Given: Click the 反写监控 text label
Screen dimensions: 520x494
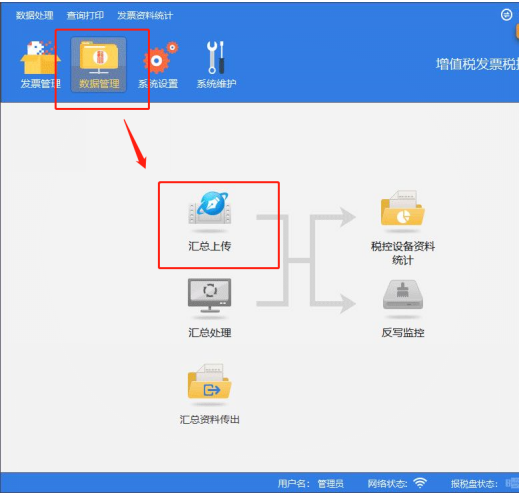Looking at the screenshot, I should pyautogui.click(x=403, y=333).
